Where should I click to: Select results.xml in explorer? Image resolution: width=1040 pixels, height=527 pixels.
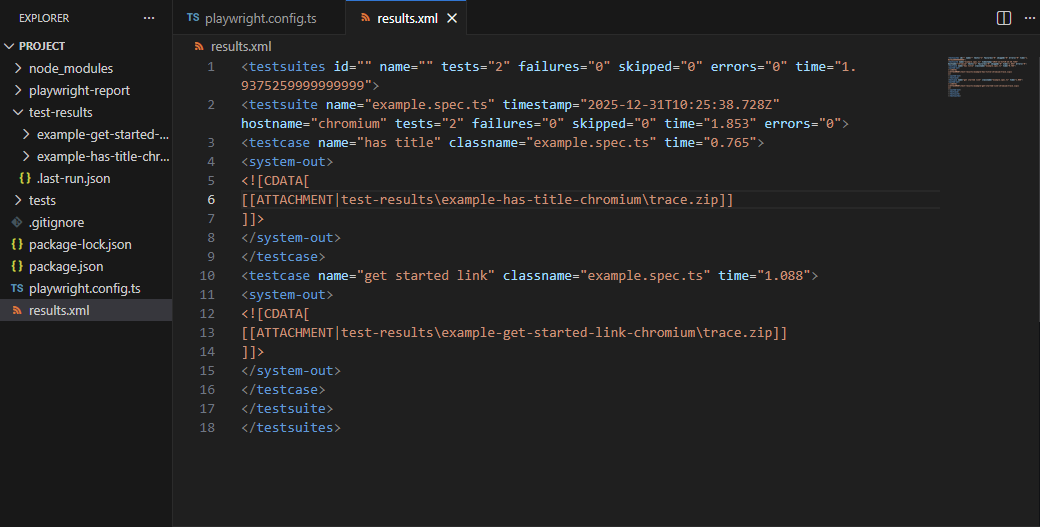click(x=86, y=310)
